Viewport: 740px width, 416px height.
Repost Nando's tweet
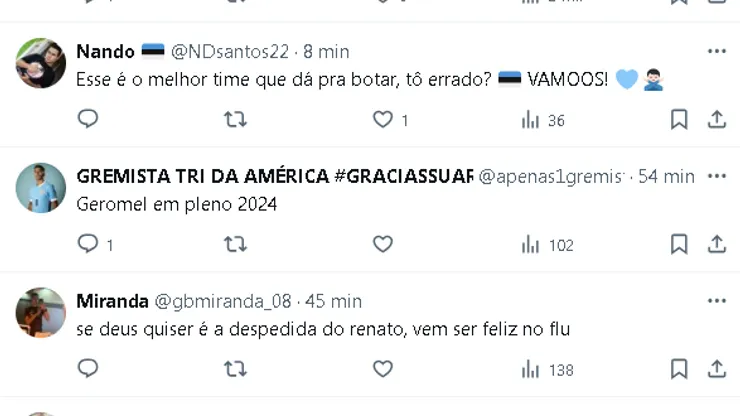[x=235, y=120]
